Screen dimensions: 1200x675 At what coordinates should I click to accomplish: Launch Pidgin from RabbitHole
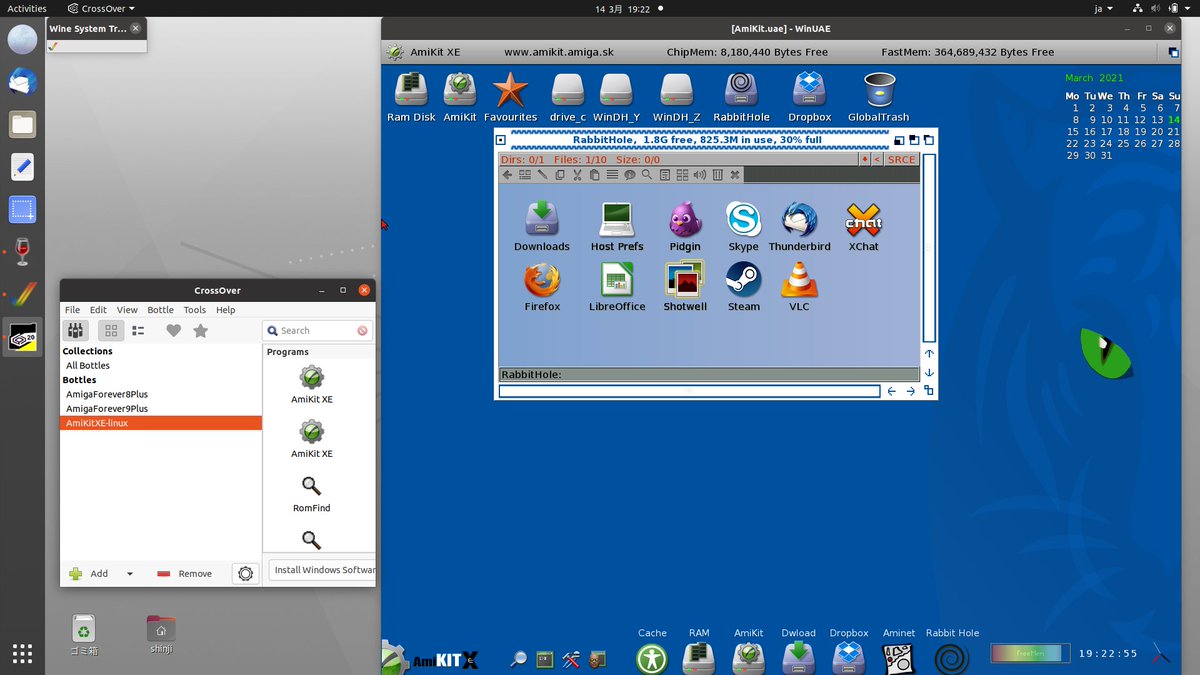pyautogui.click(x=685, y=227)
